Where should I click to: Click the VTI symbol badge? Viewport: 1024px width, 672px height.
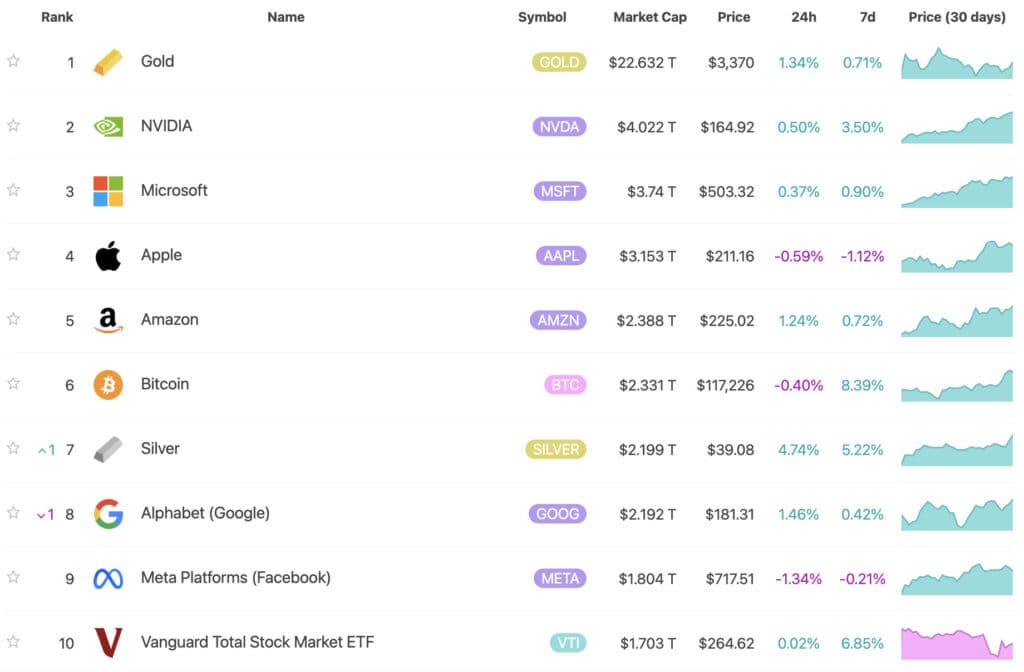tap(568, 643)
